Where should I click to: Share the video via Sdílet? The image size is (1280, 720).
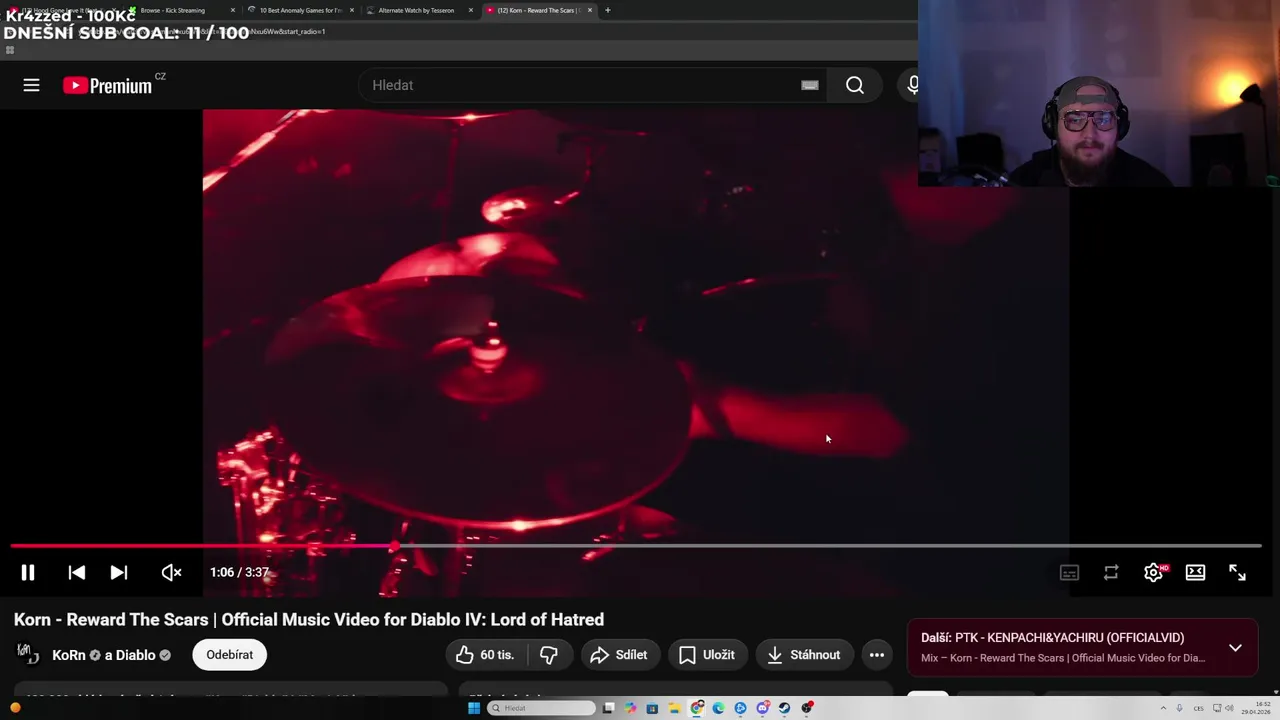click(x=619, y=655)
